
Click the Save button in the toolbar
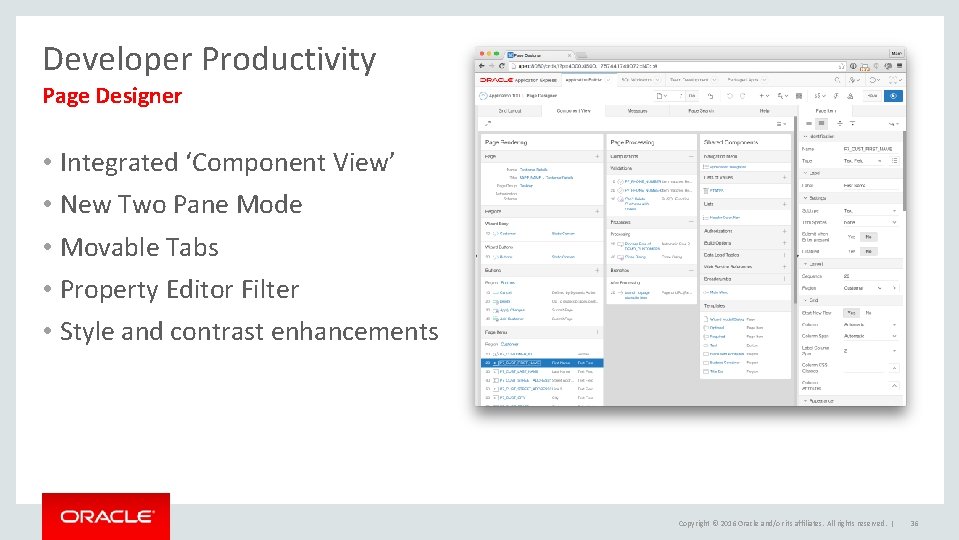[873, 96]
